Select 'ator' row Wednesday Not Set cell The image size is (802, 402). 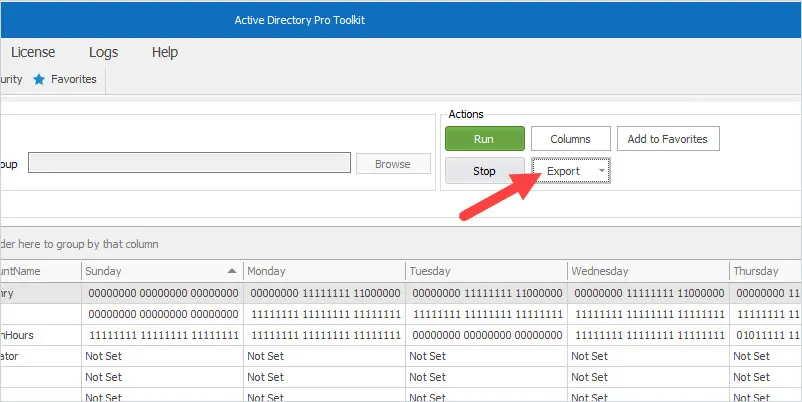pyautogui.click(x=649, y=356)
